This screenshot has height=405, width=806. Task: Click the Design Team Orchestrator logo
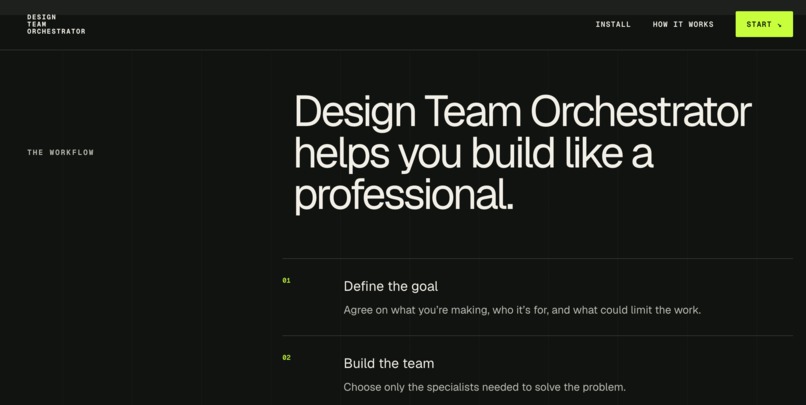(56, 24)
